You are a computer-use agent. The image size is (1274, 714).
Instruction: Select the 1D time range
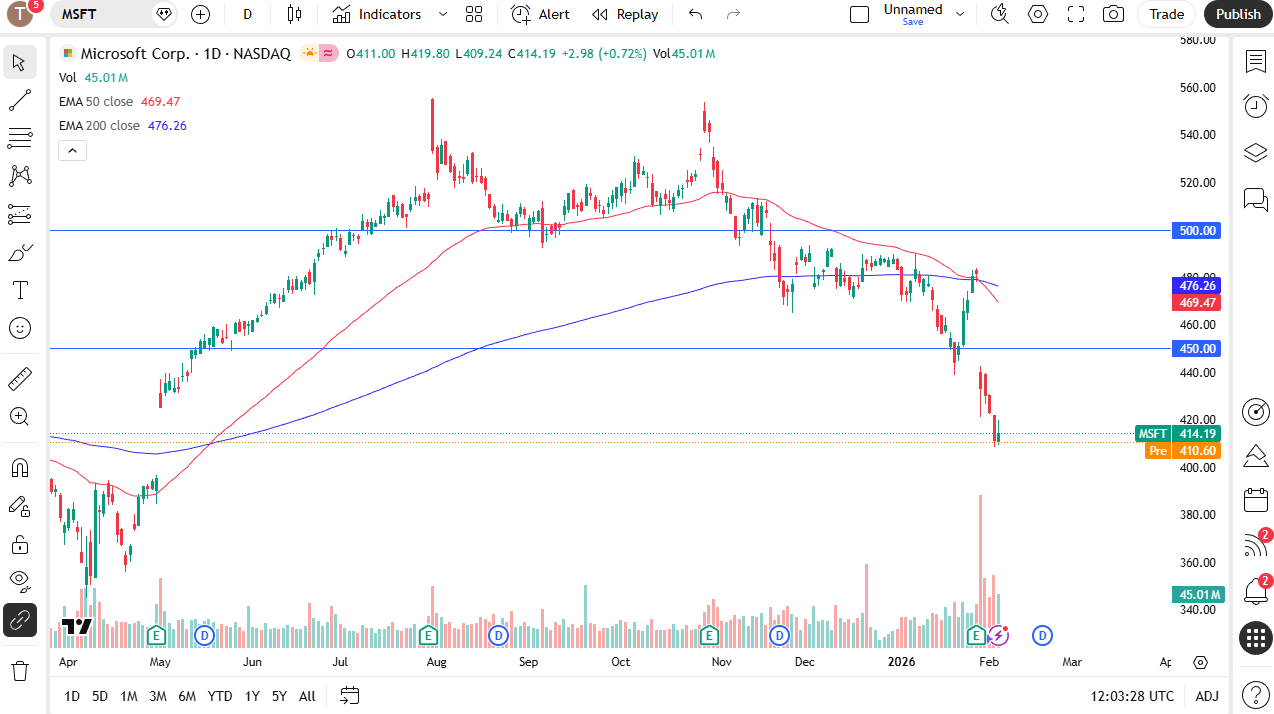pos(72,696)
